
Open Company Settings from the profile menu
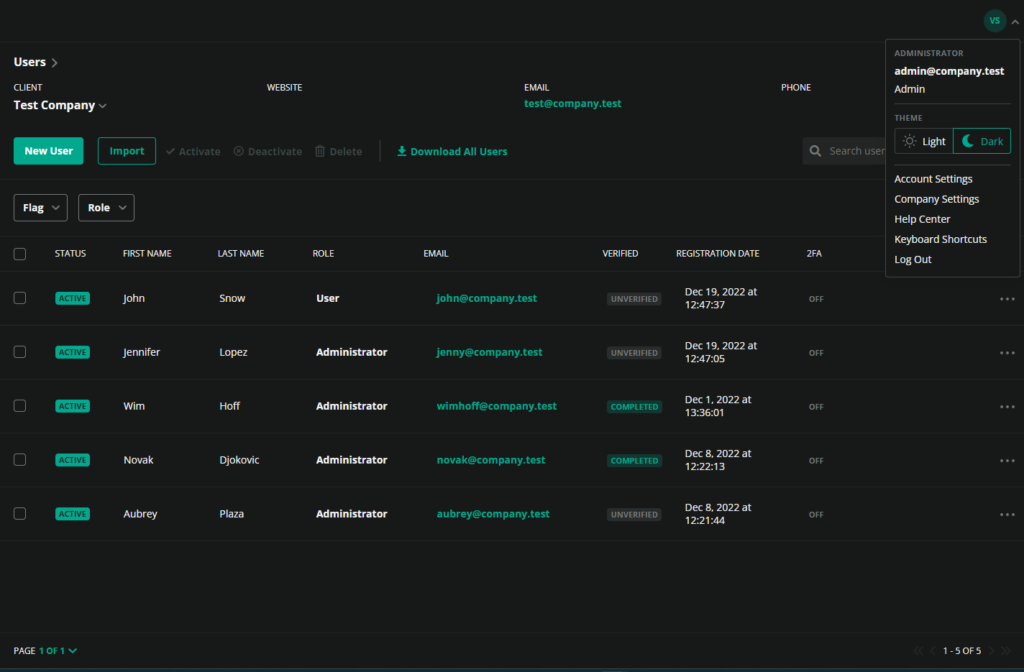point(936,199)
